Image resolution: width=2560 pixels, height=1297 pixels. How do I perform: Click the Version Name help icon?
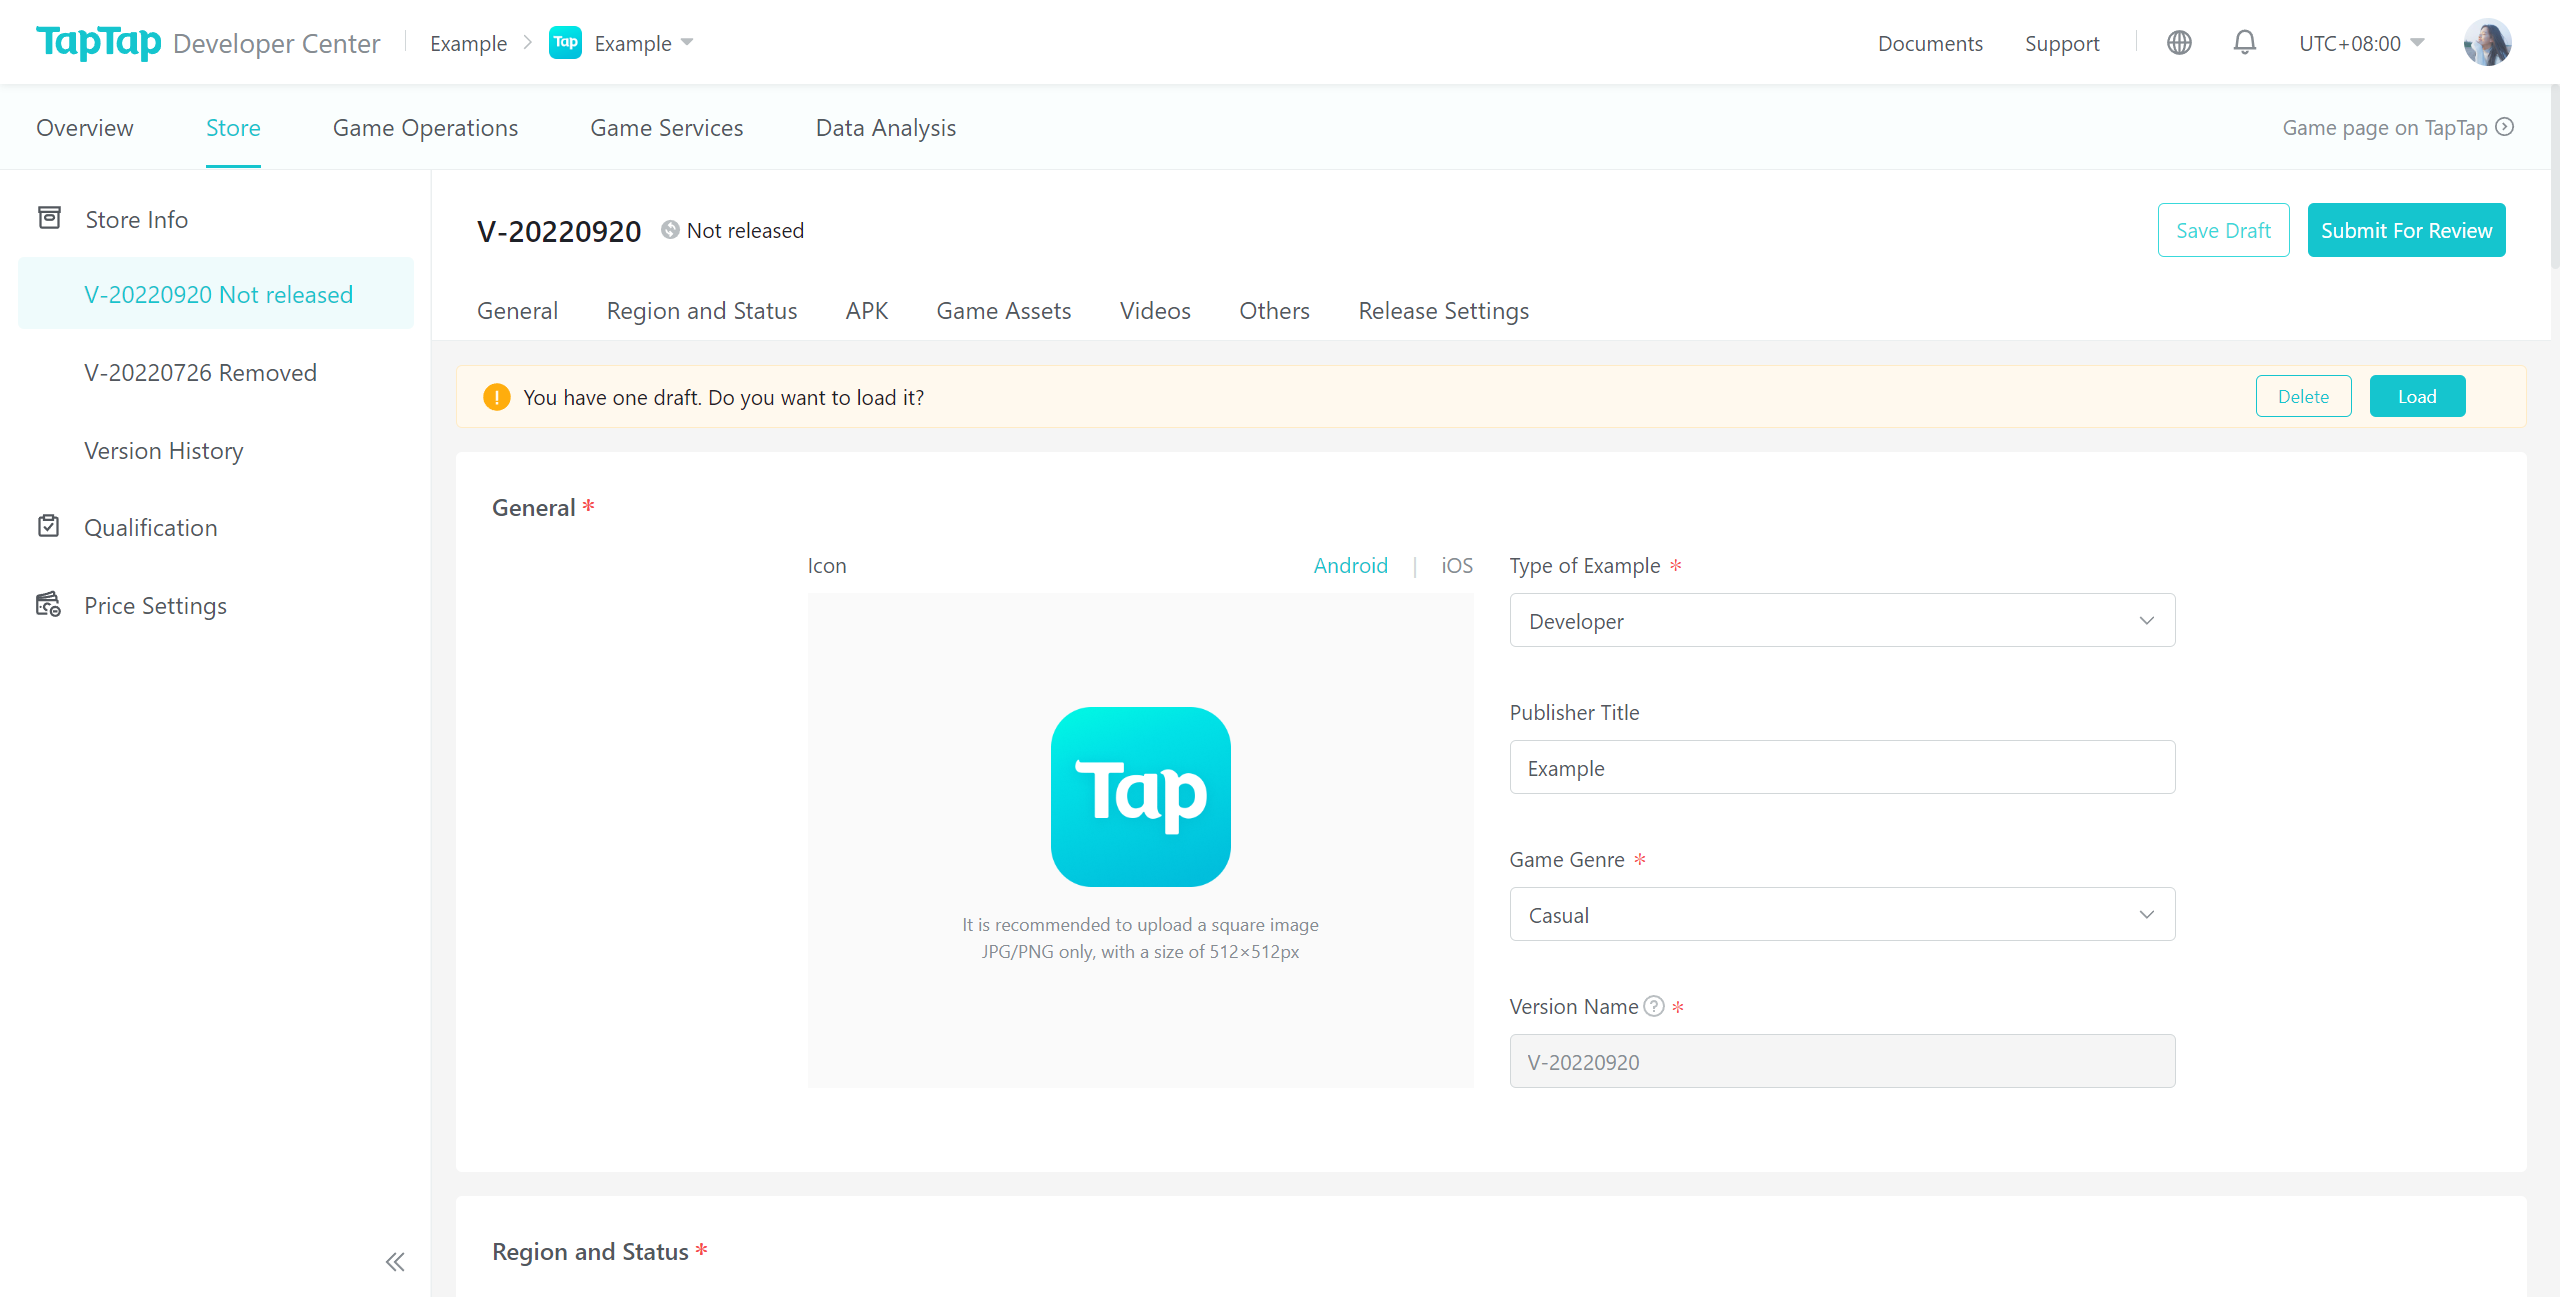click(1654, 1006)
